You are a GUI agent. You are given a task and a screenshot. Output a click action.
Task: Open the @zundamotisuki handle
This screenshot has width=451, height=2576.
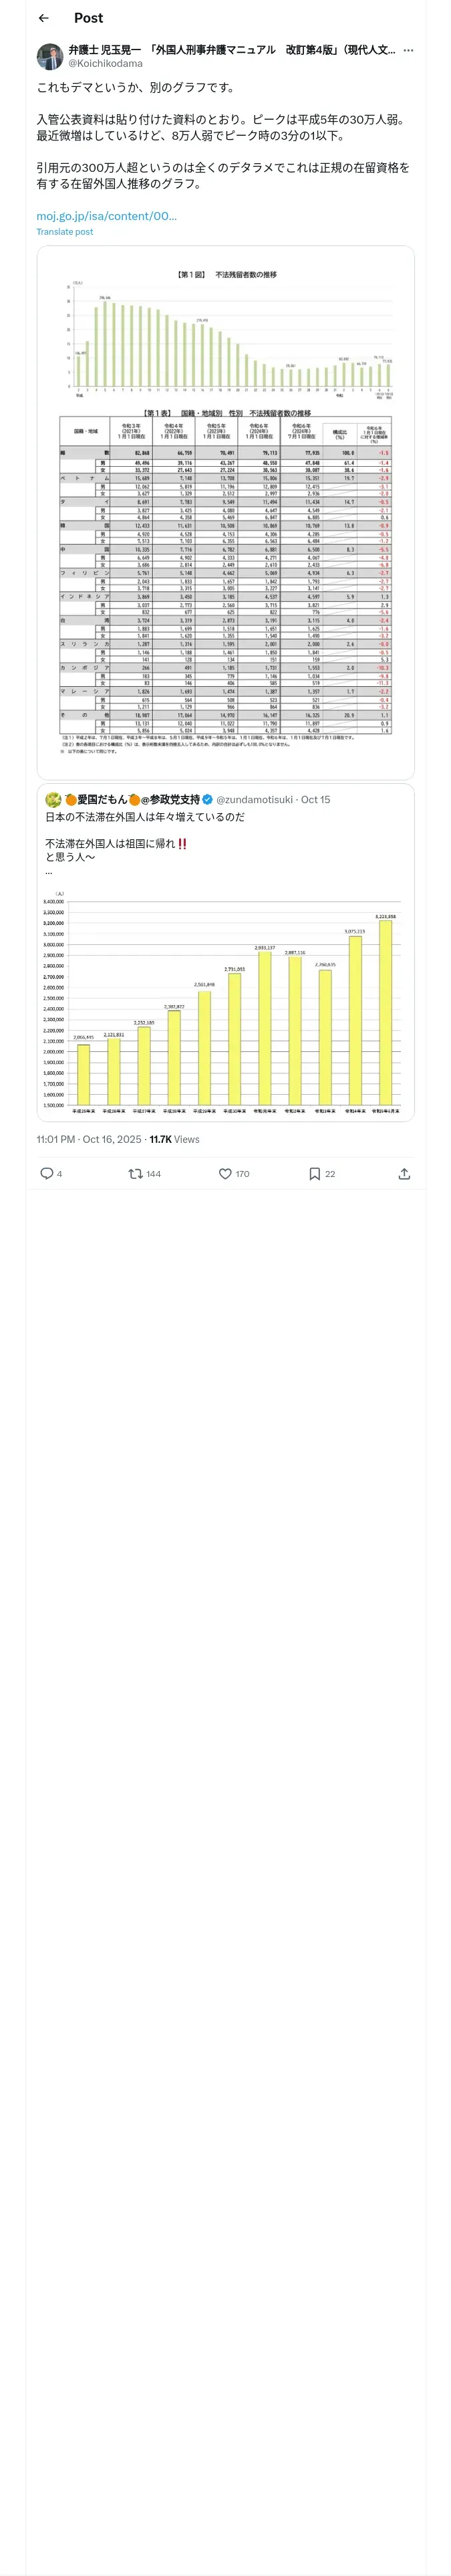254,800
